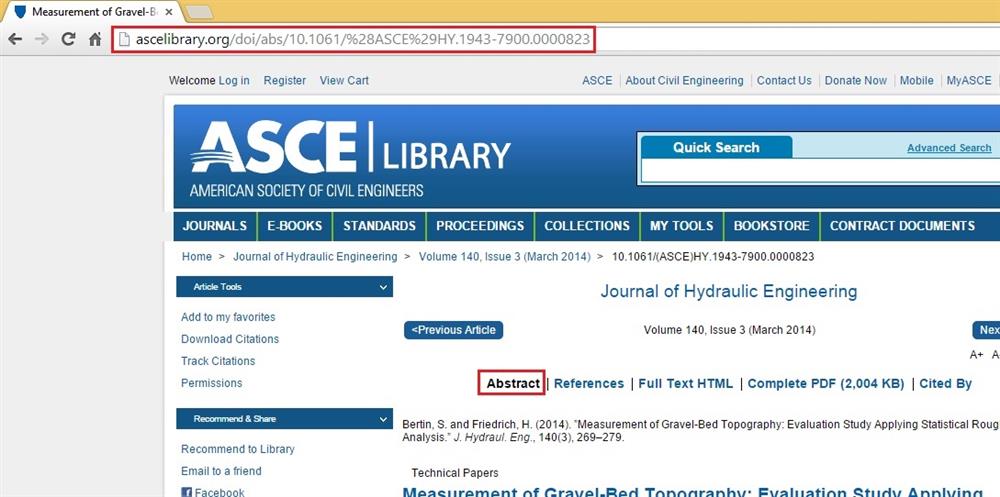This screenshot has height=497, width=1000.
Task: Open the STANDARDS menu
Action: [x=379, y=226]
